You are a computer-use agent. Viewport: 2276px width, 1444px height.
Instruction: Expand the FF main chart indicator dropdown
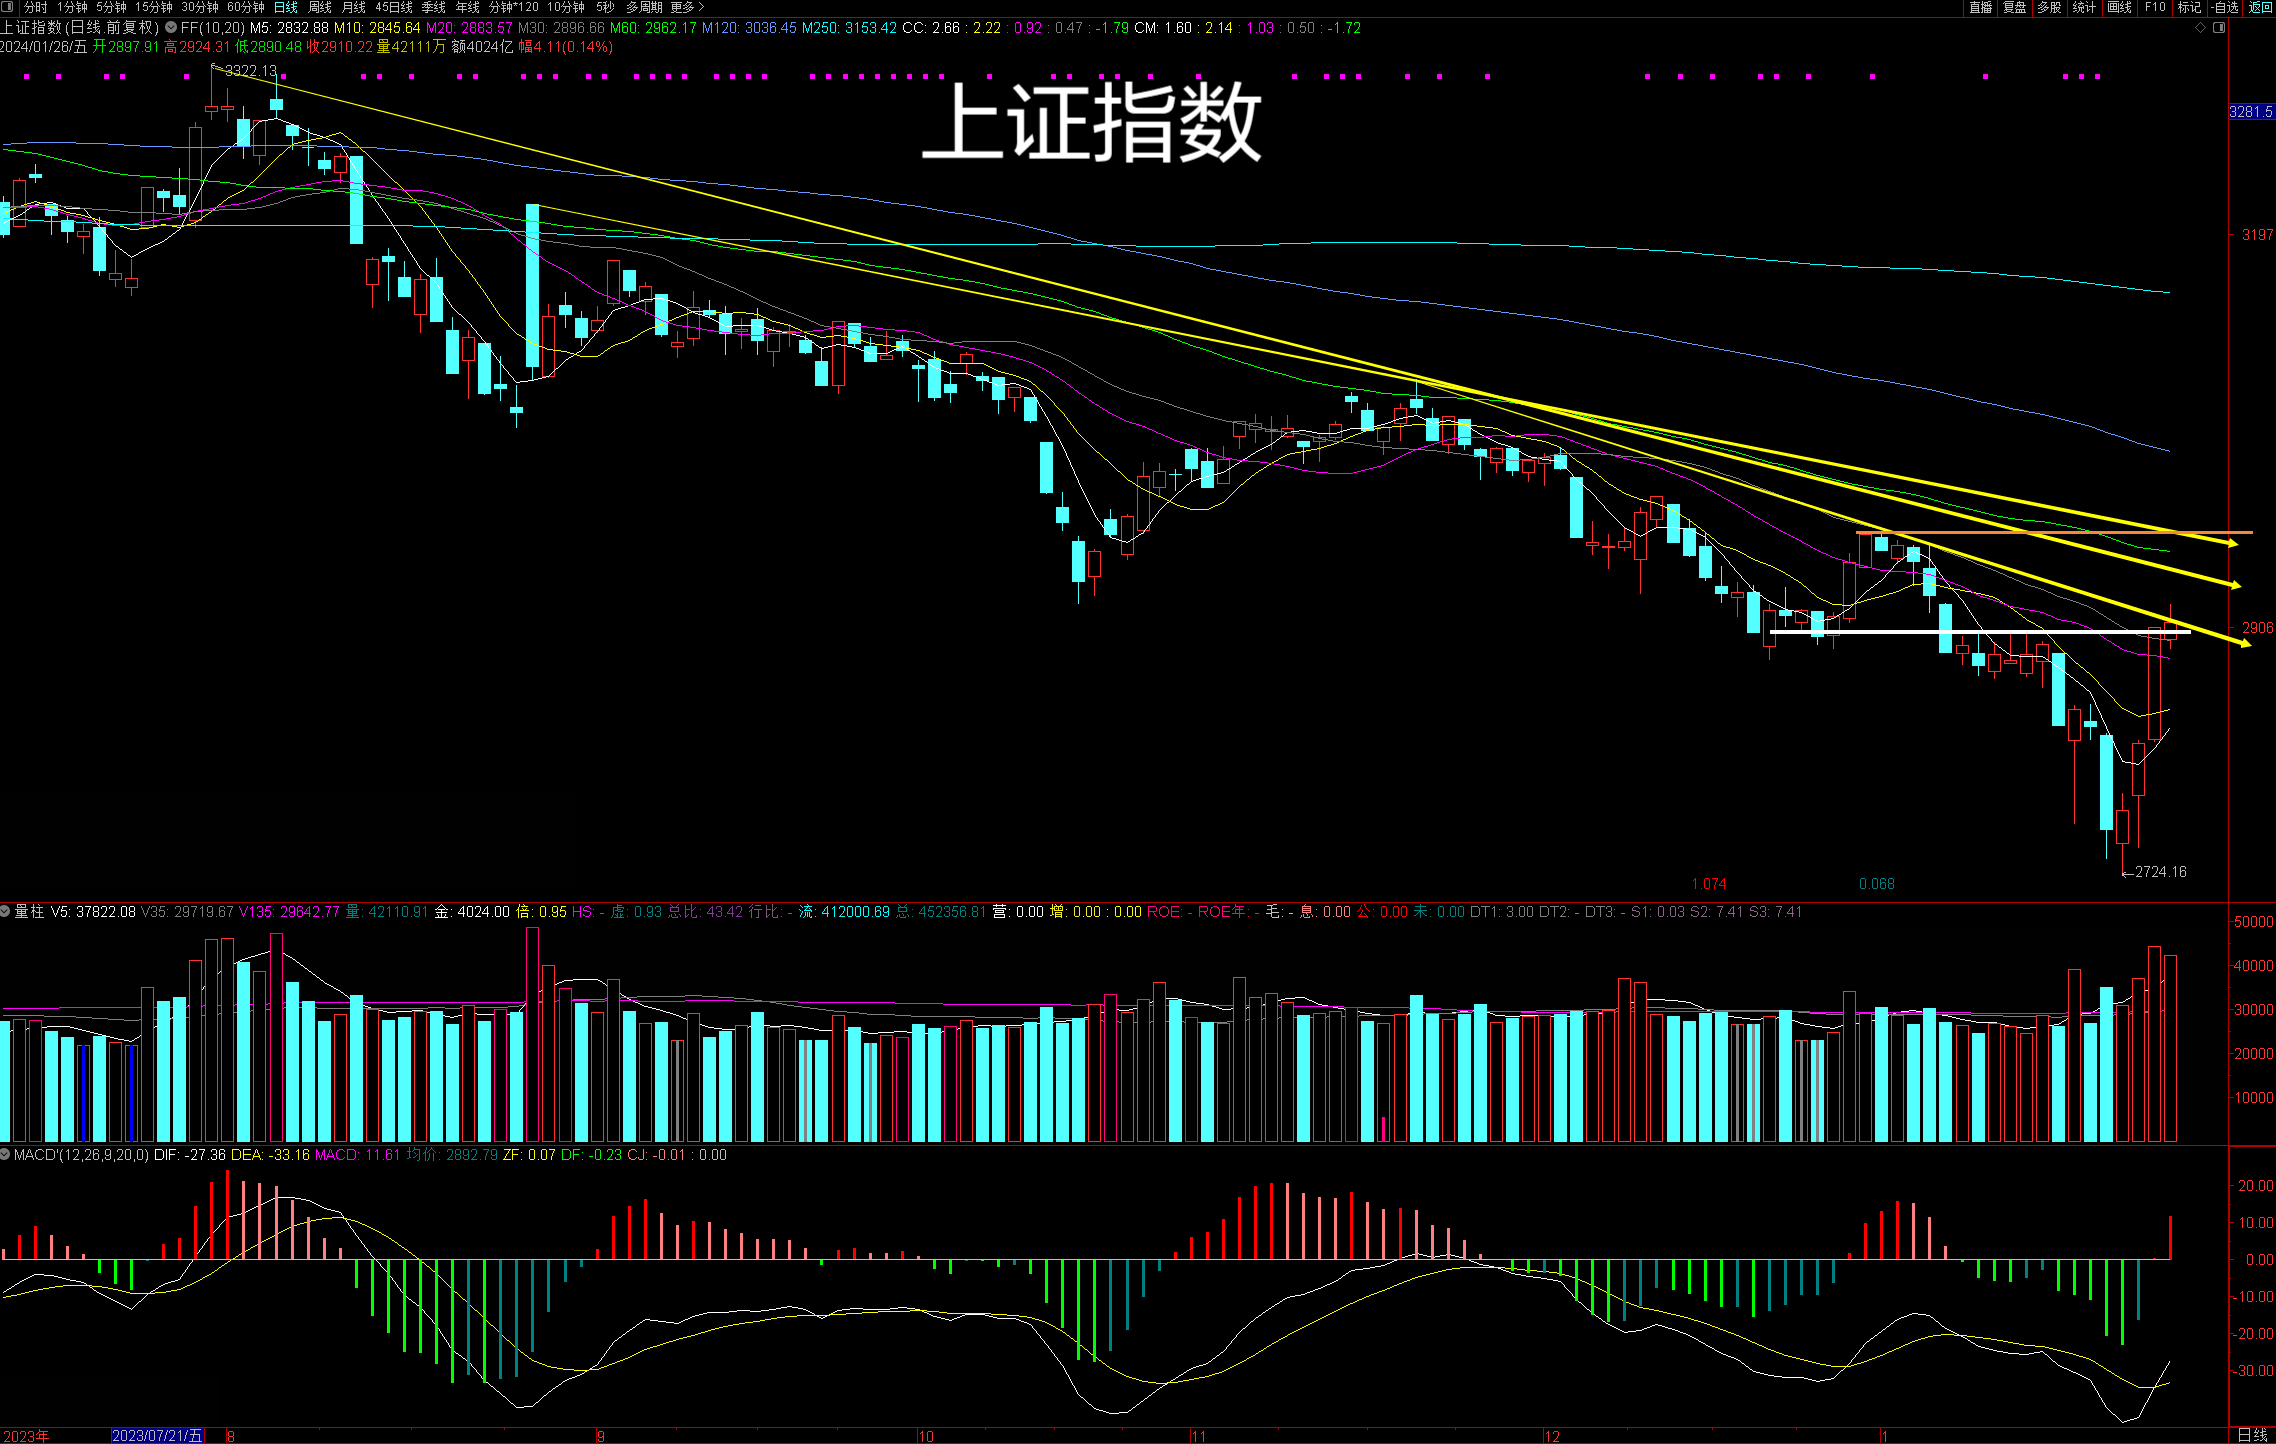point(171,28)
